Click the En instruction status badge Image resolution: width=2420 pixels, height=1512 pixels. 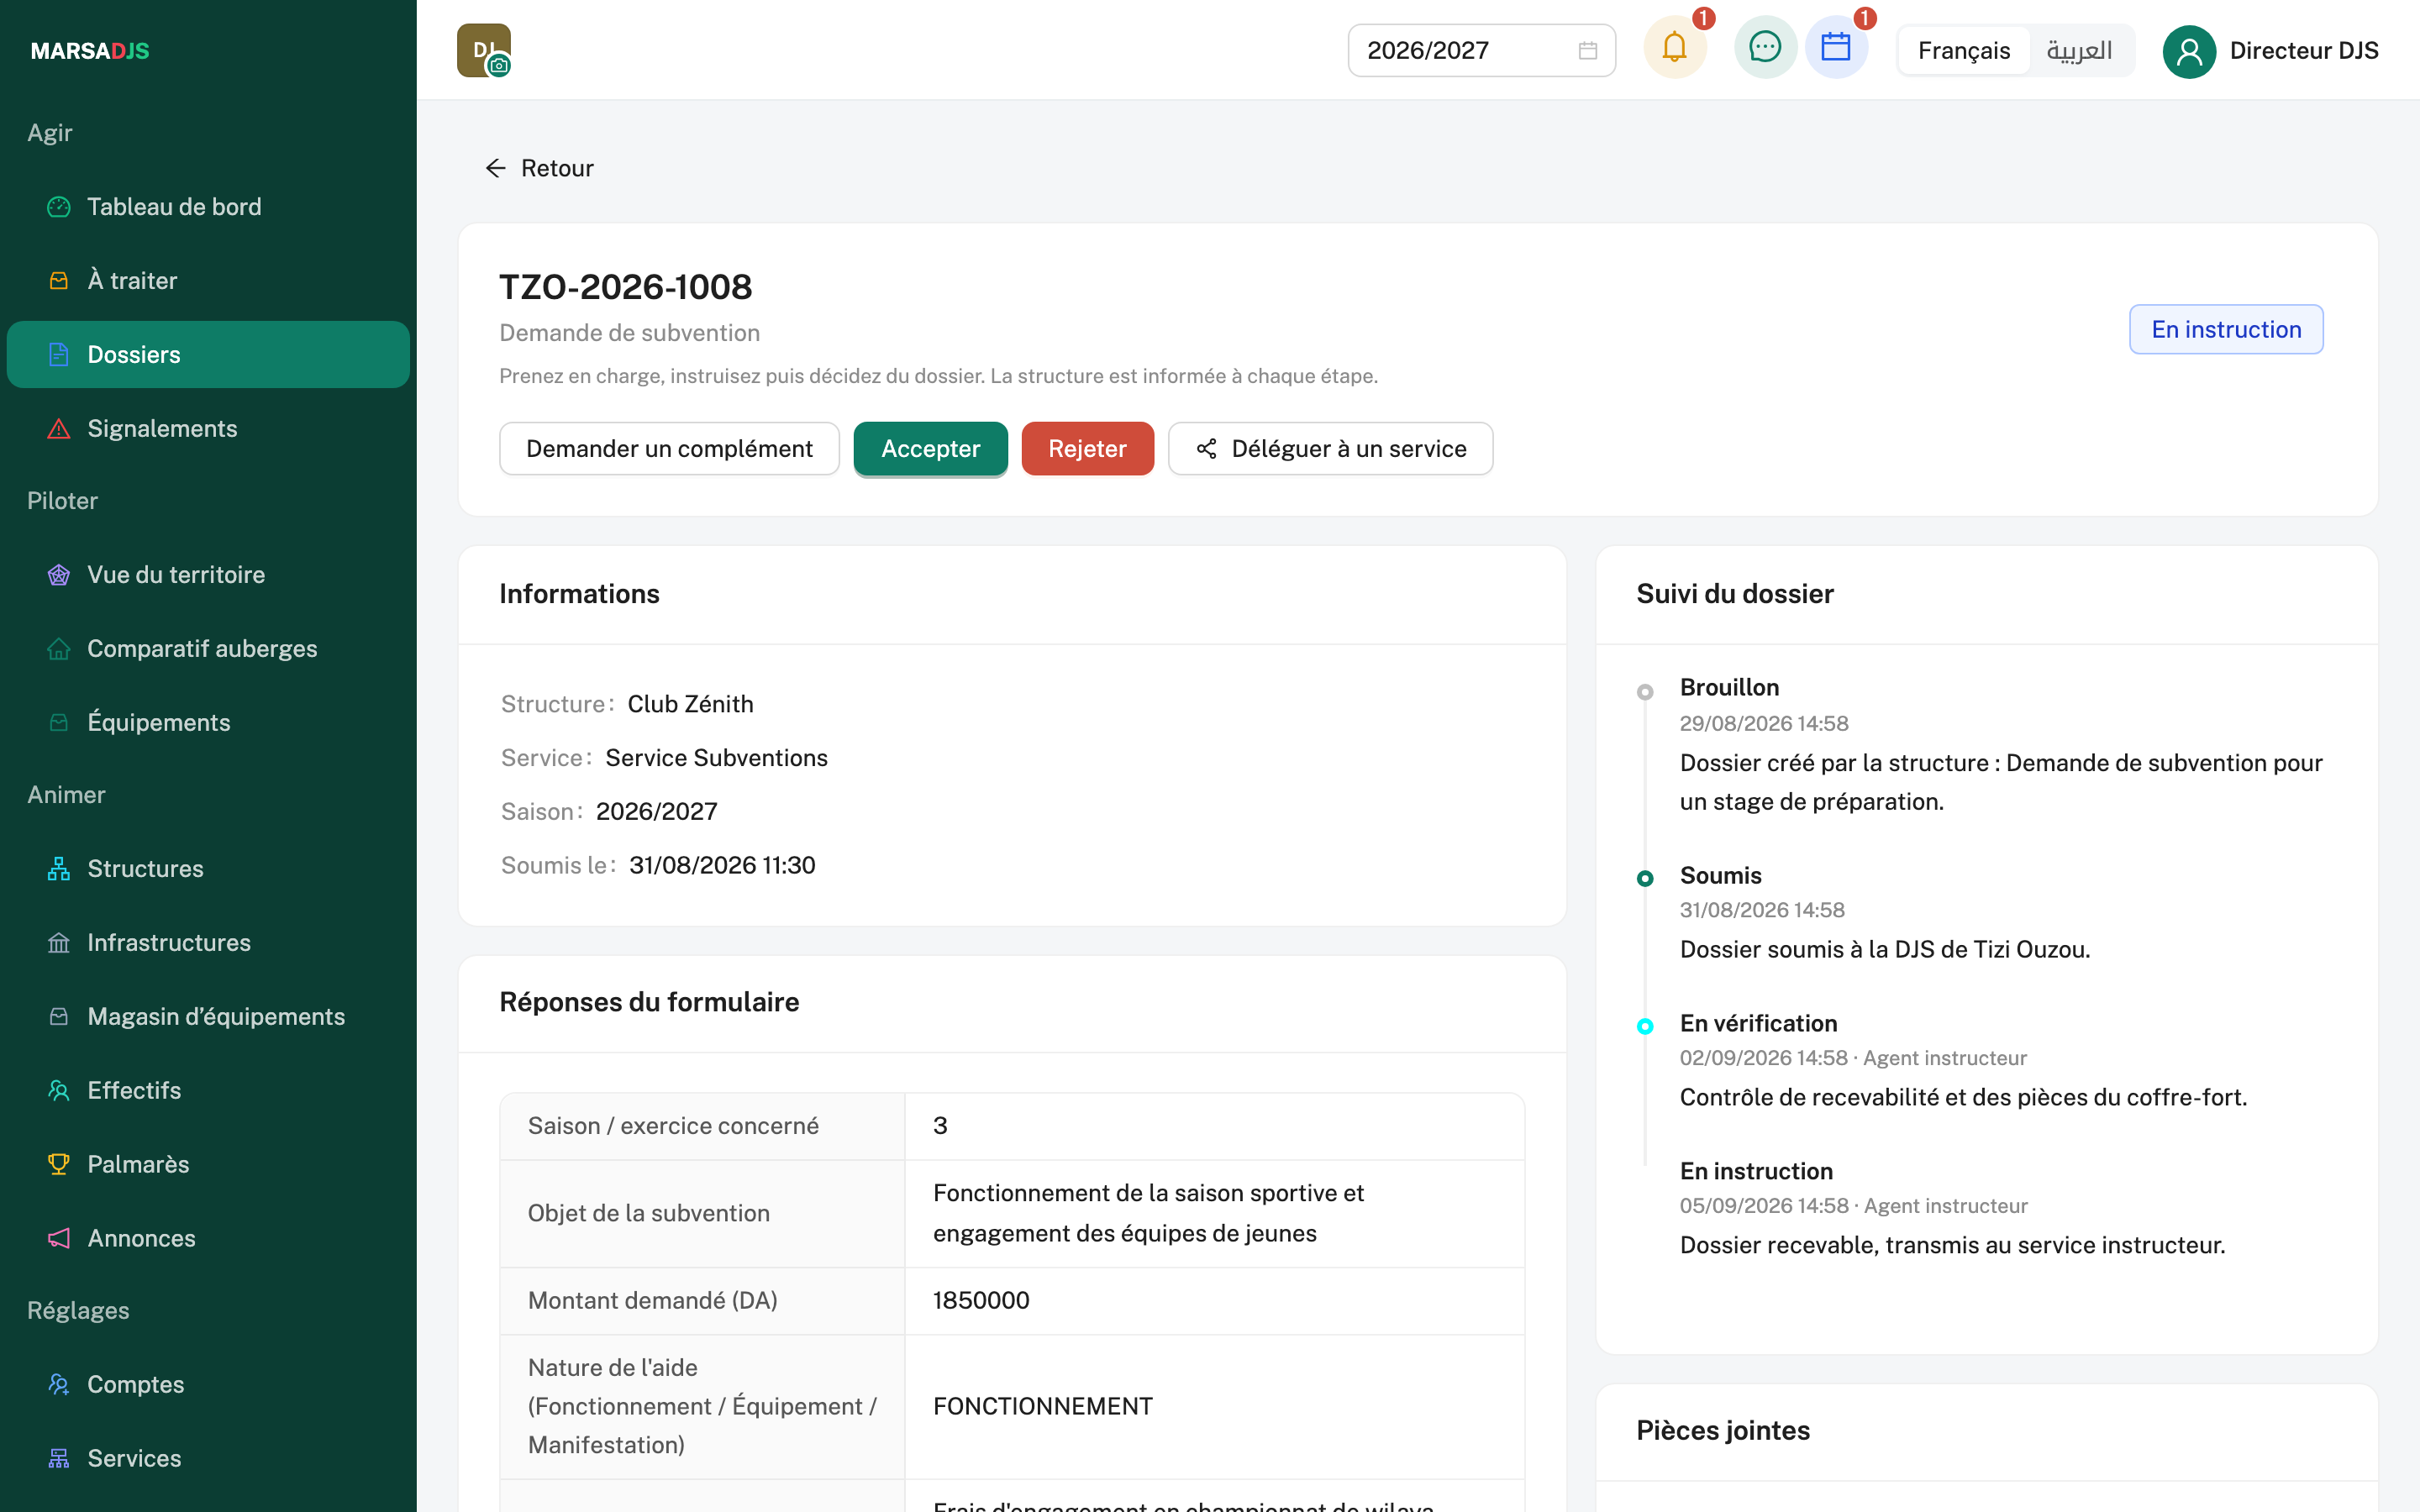(2226, 329)
